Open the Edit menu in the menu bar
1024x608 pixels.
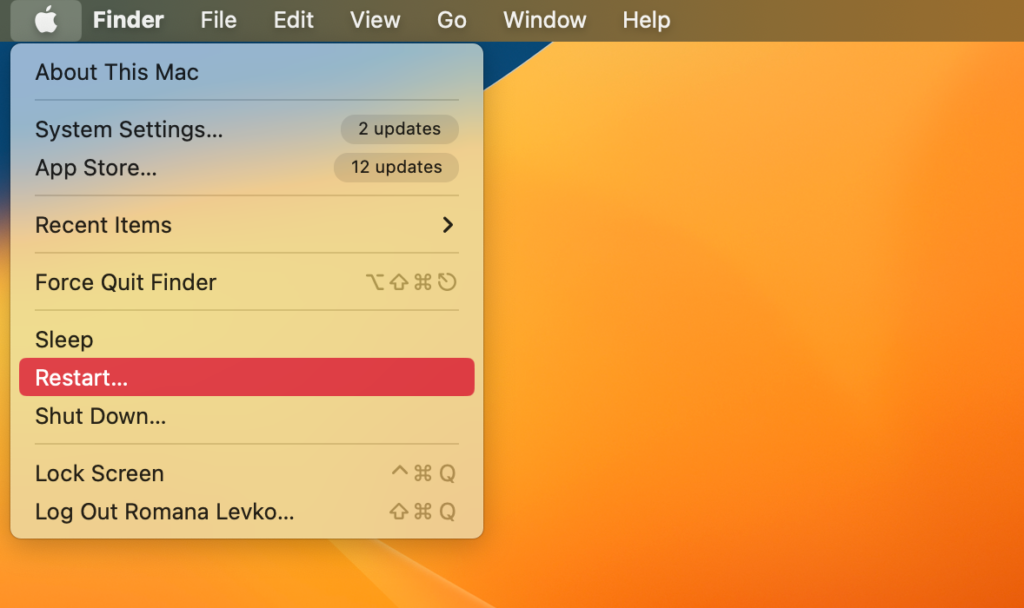(294, 20)
